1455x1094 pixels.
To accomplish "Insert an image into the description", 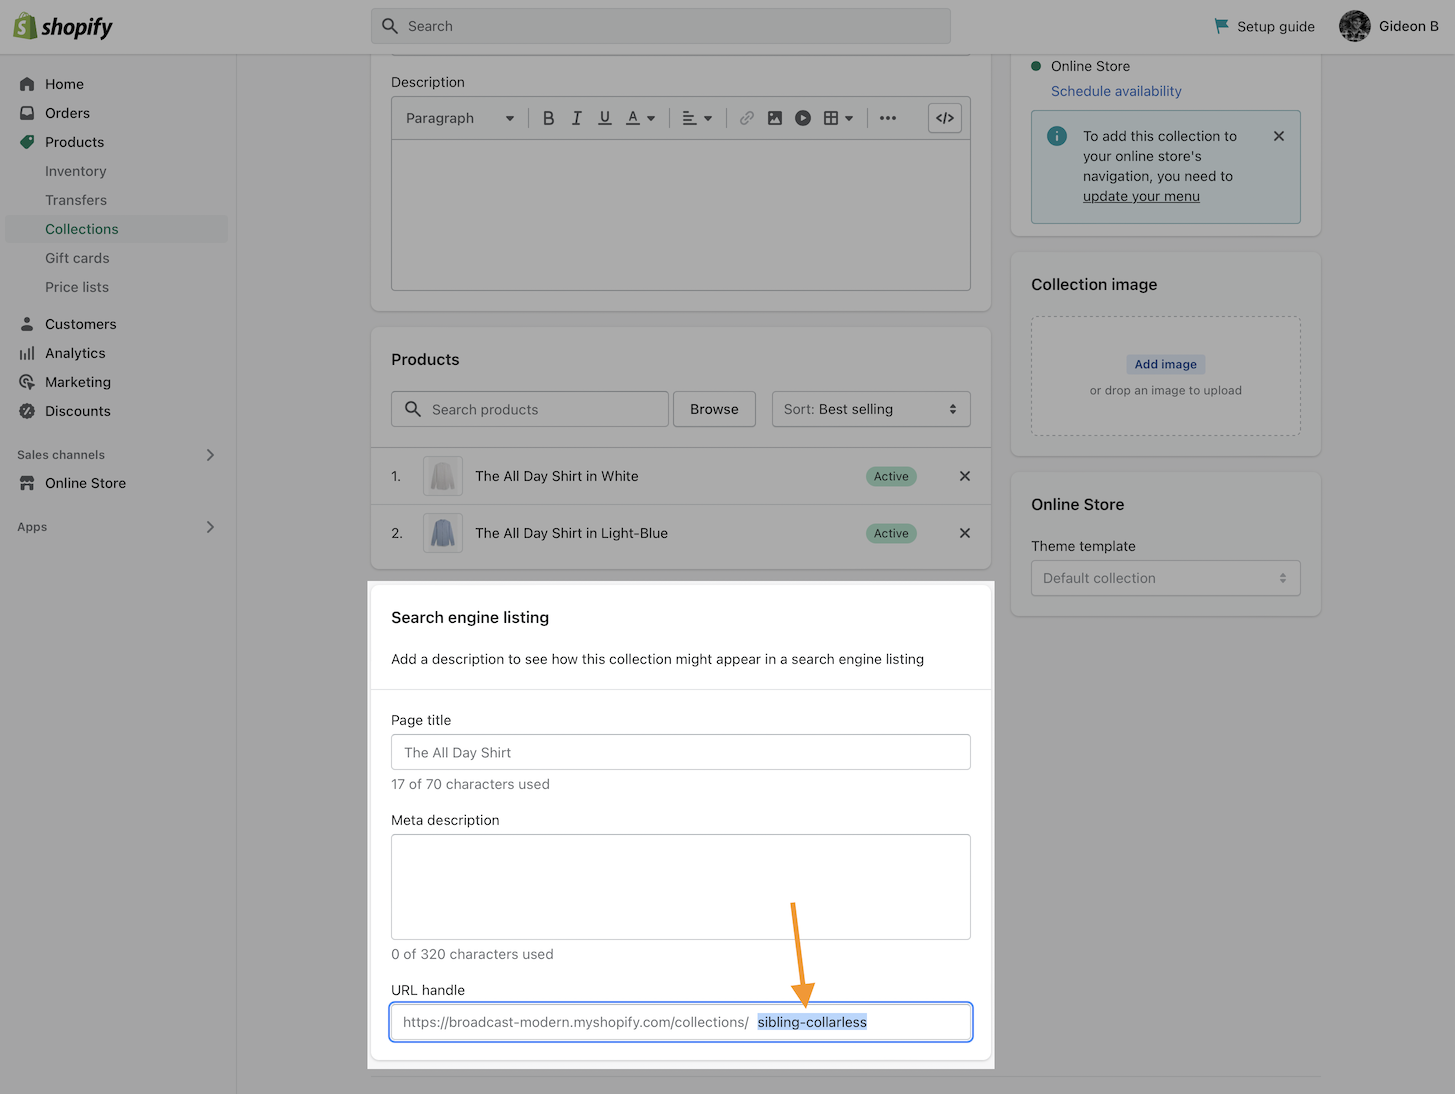I will point(774,118).
